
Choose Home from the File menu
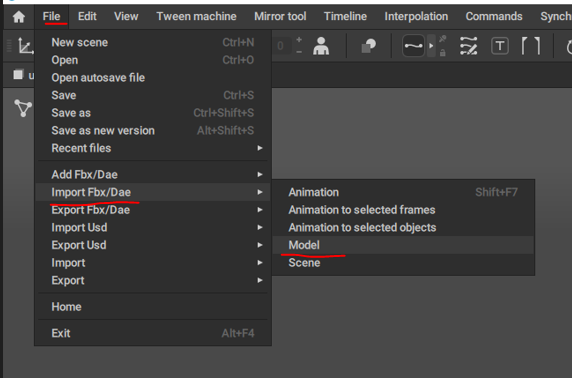pyautogui.click(x=153, y=306)
